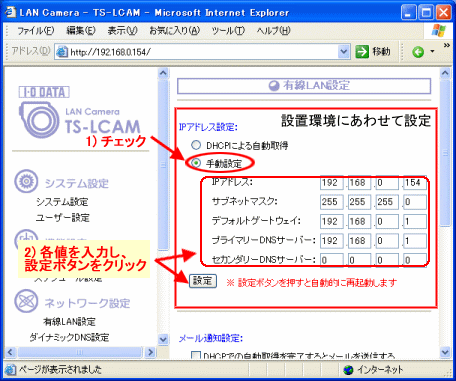Expand the toolbar overflow chevron
456x381 pixels.
point(447,45)
